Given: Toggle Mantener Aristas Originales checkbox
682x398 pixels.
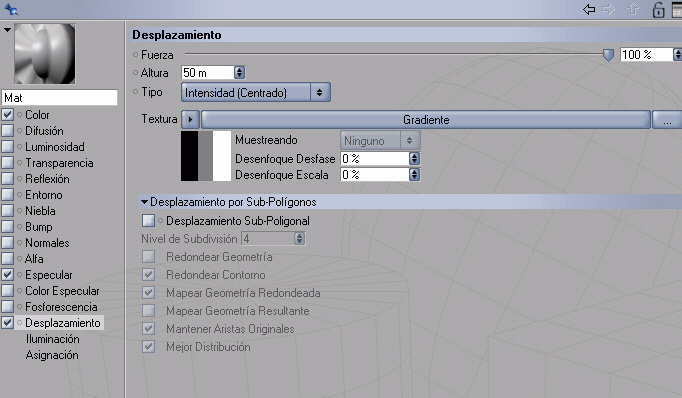Looking at the screenshot, I should pos(148,328).
